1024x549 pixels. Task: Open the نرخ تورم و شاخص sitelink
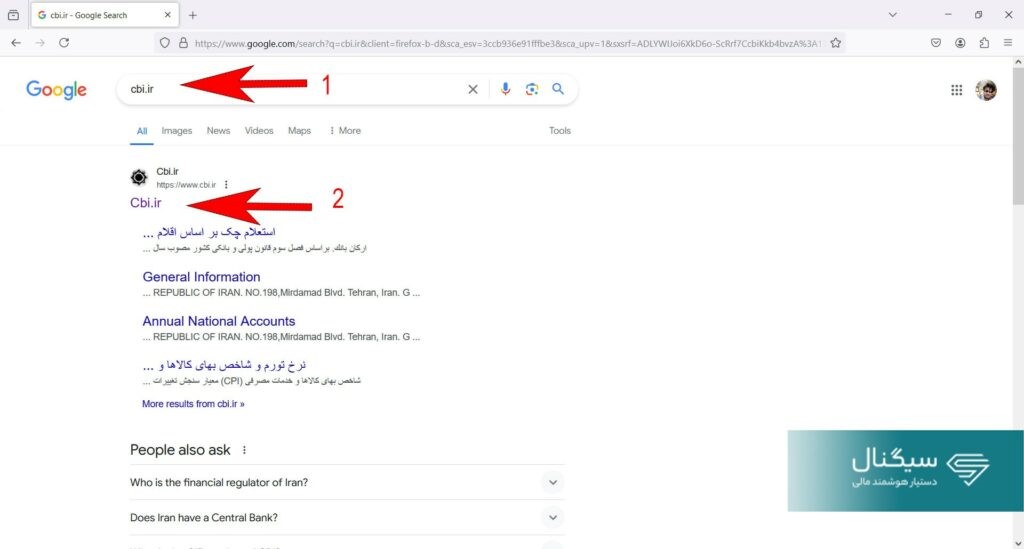tap(224, 365)
